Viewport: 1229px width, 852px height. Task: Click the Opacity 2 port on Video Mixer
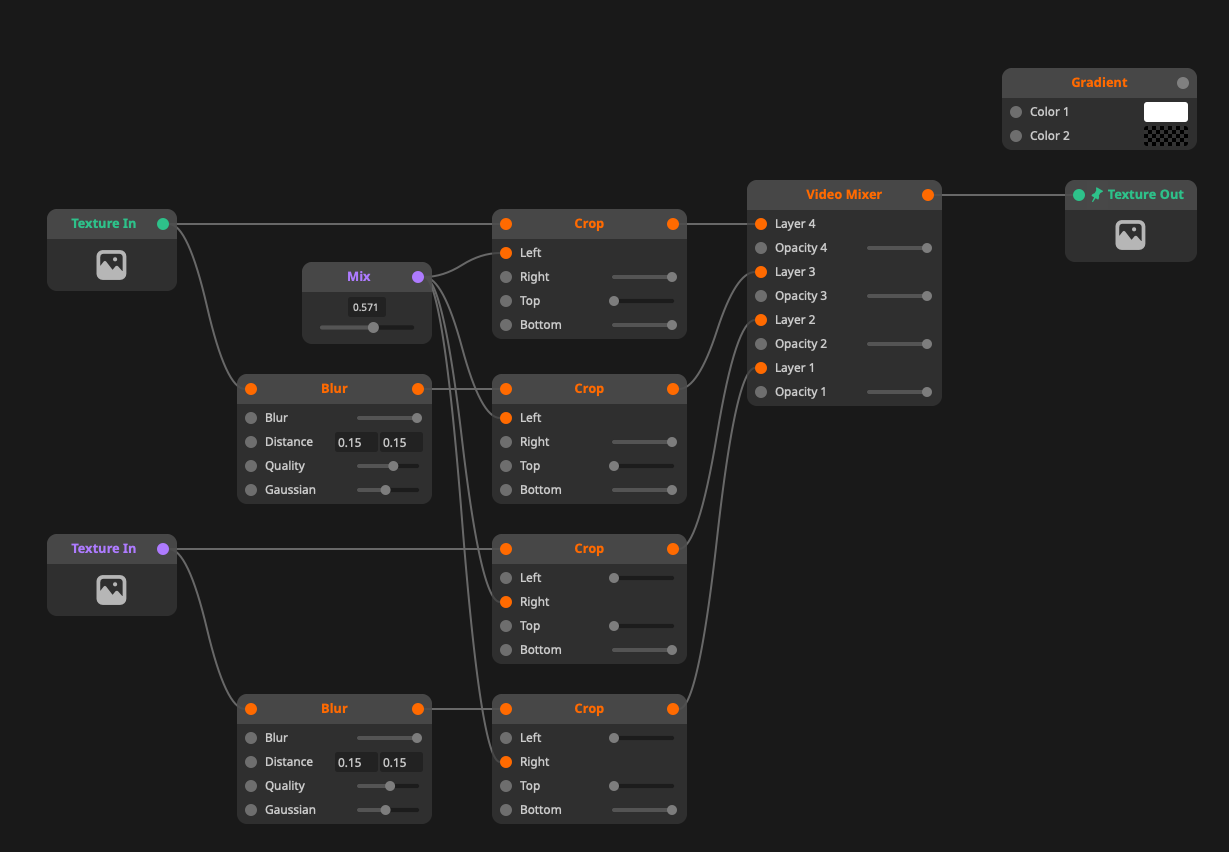(x=761, y=344)
